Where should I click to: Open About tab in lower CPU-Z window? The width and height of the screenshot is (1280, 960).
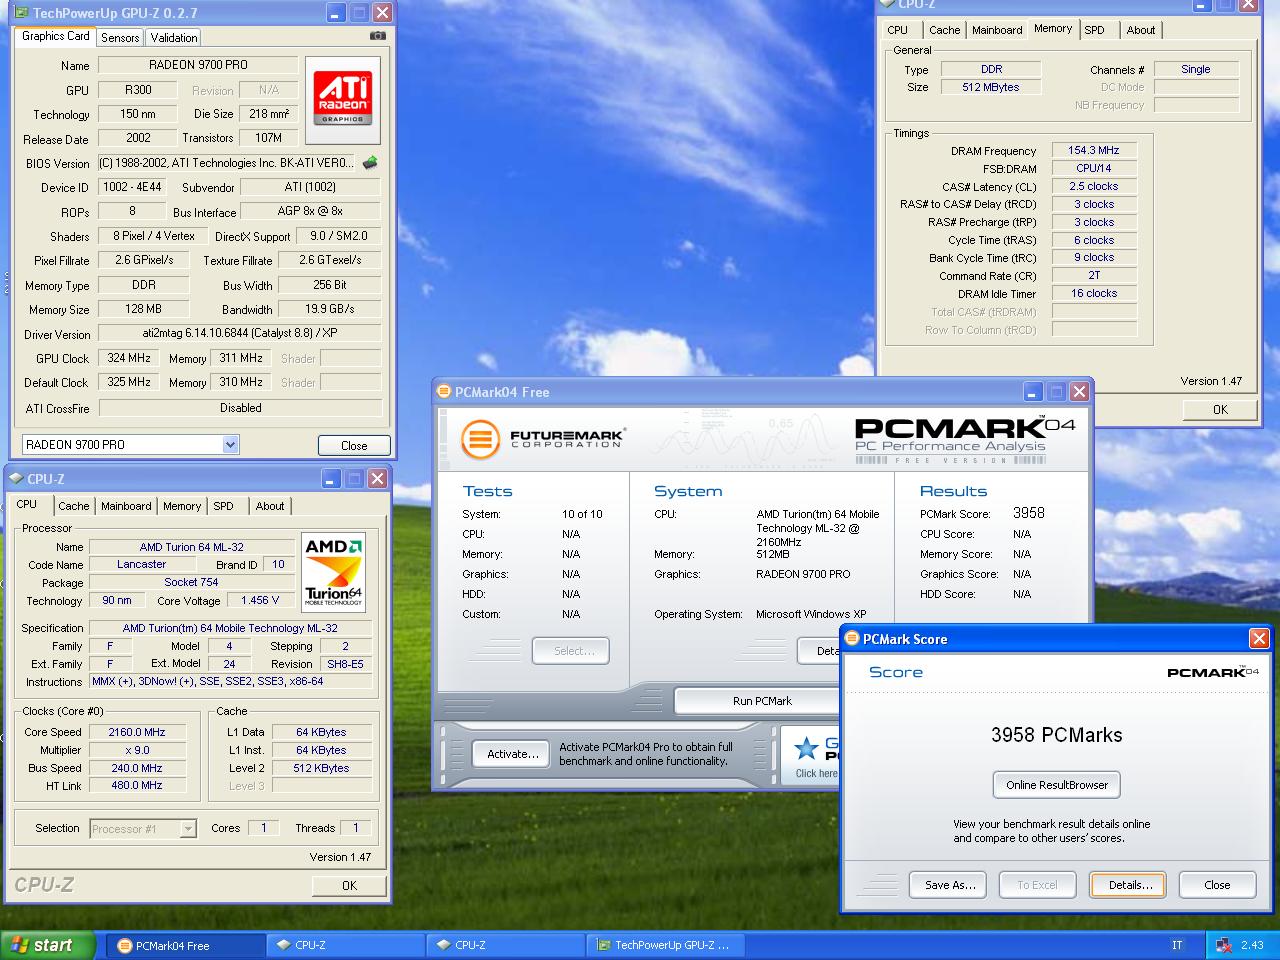click(x=270, y=506)
